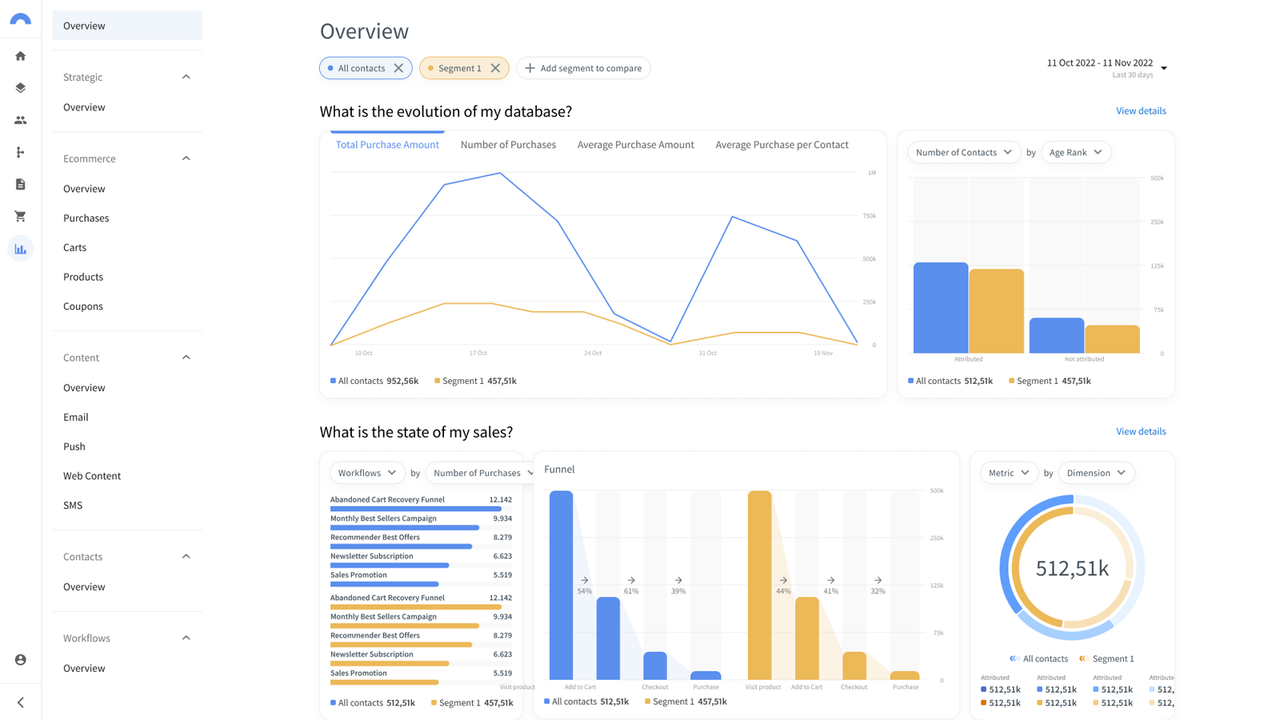Open the contacts people icon
This screenshot has width=1280, height=720.
(x=20, y=120)
